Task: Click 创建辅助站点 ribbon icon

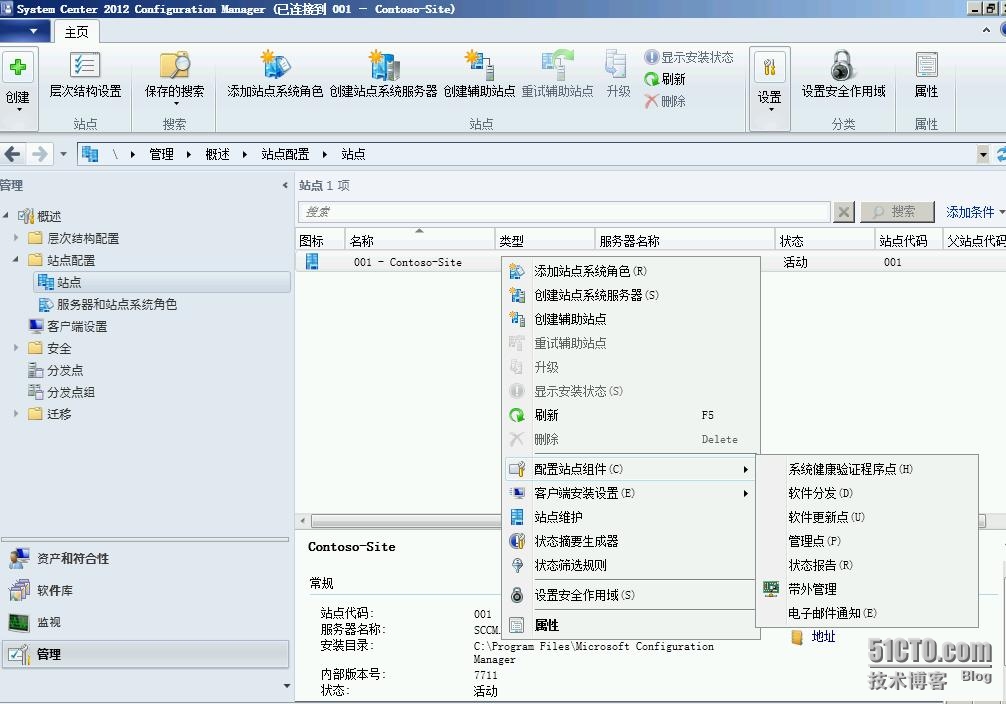Action: [479, 64]
